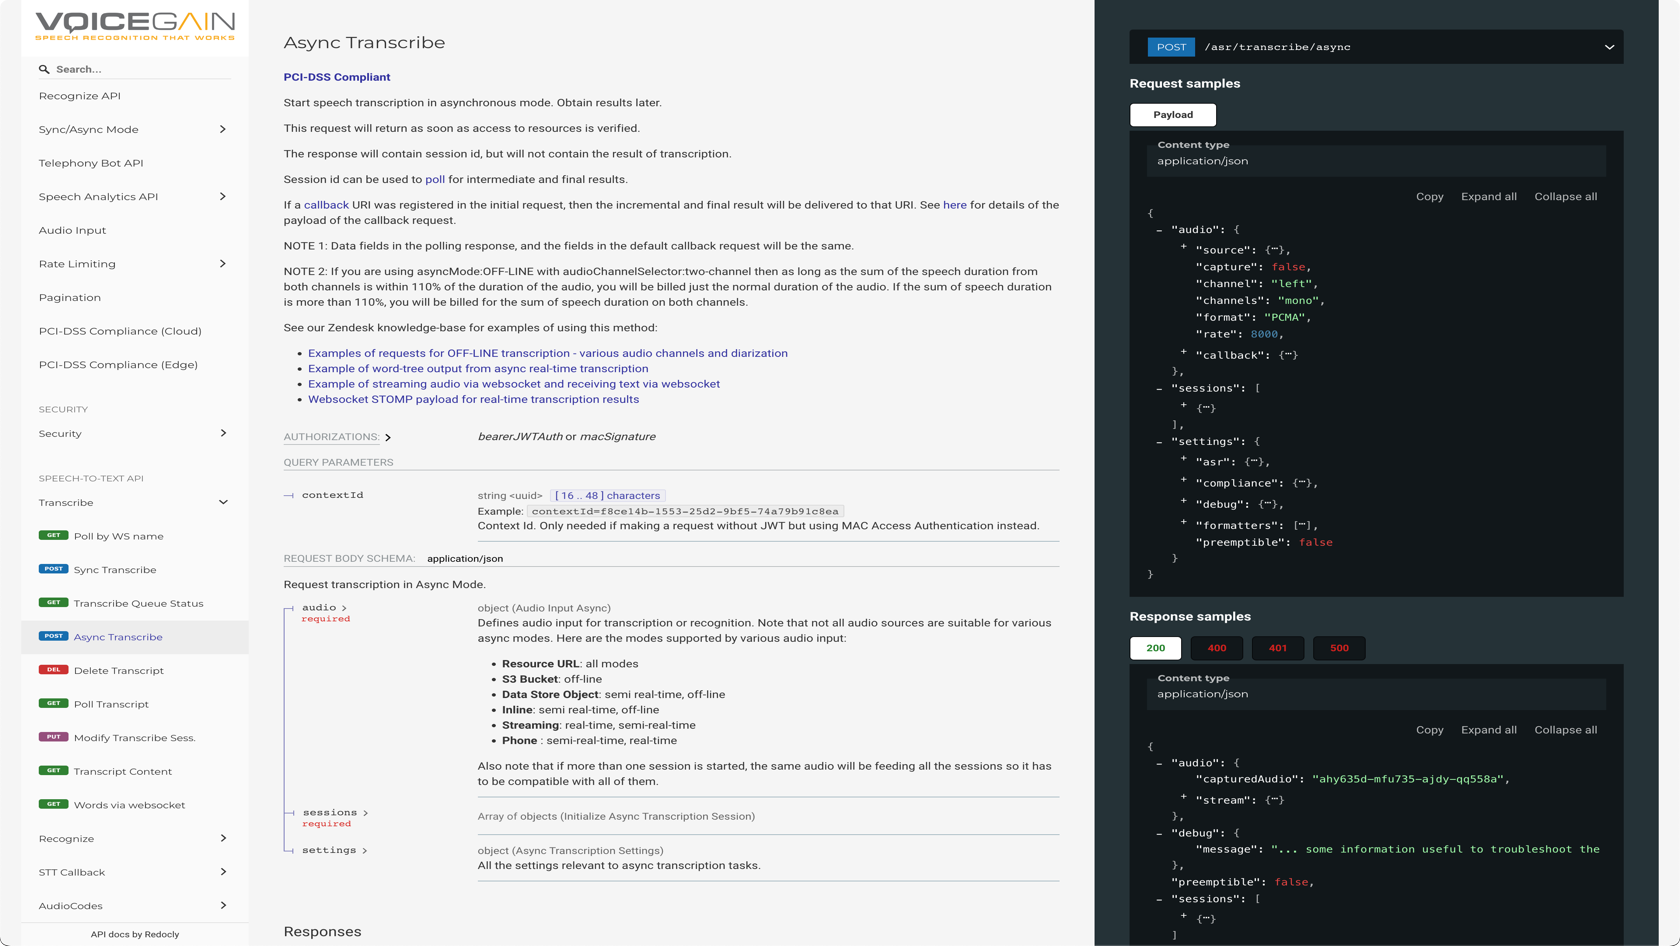Select the Payload tab under Request samples
The height and width of the screenshot is (946, 1680).
coord(1173,114)
